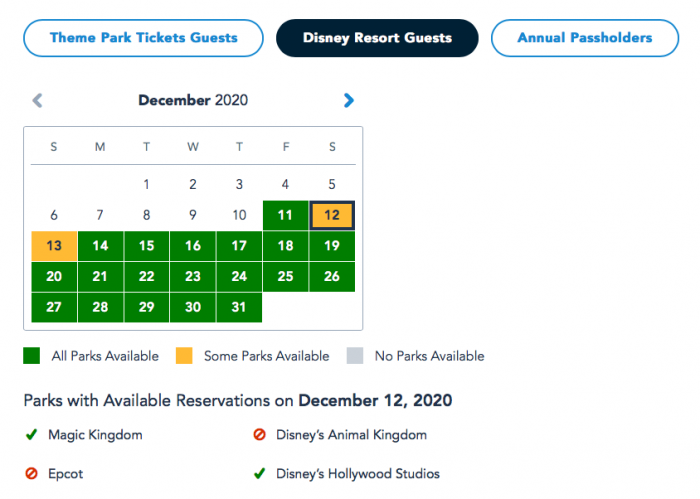Image resolution: width=700 pixels, height=499 pixels.
Task: Pick December 25 on the calendar
Action: (x=285, y=276)
